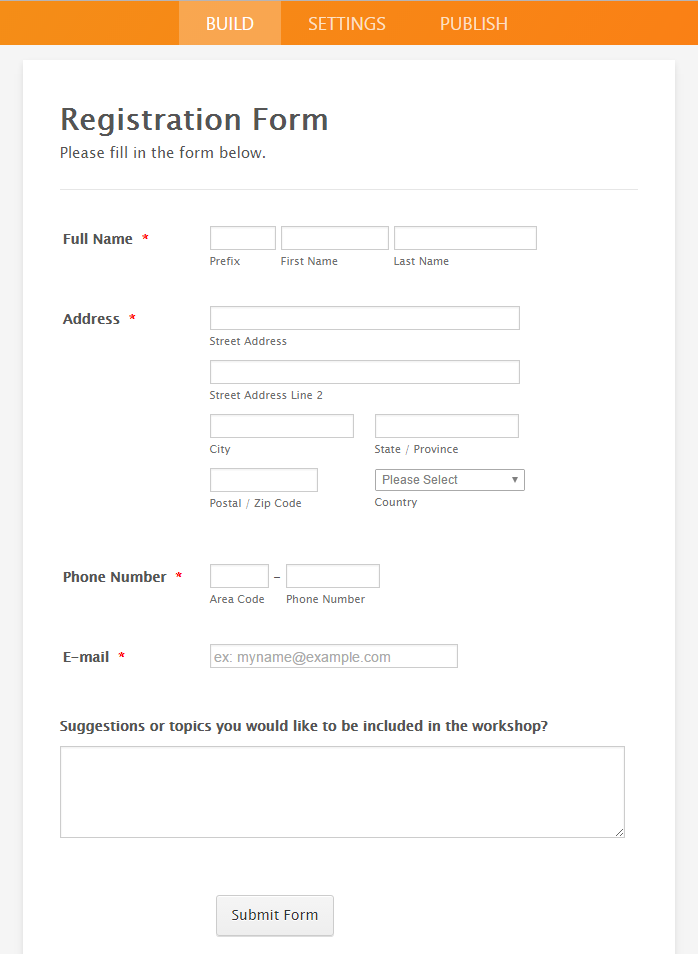
Task: Click the 'Please fill in the form below' subheading
Action: (x=163, y=153)
